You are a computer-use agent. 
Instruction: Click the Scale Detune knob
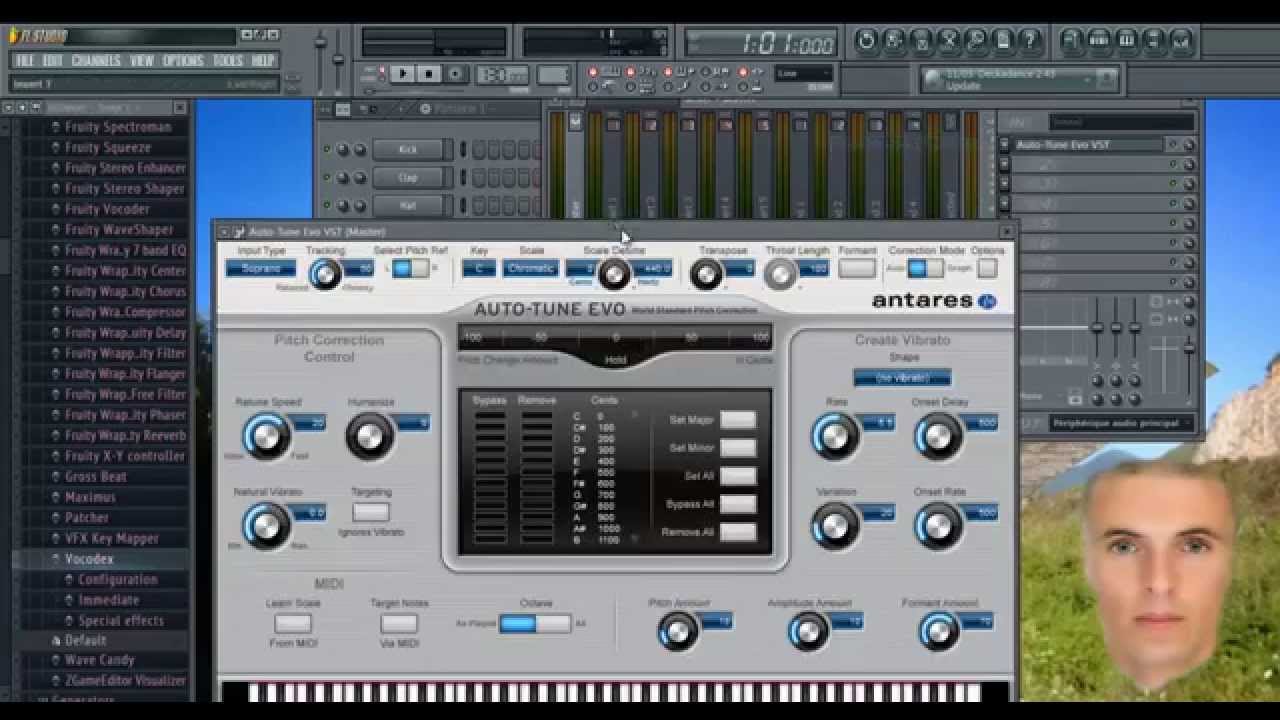[614, 274]
